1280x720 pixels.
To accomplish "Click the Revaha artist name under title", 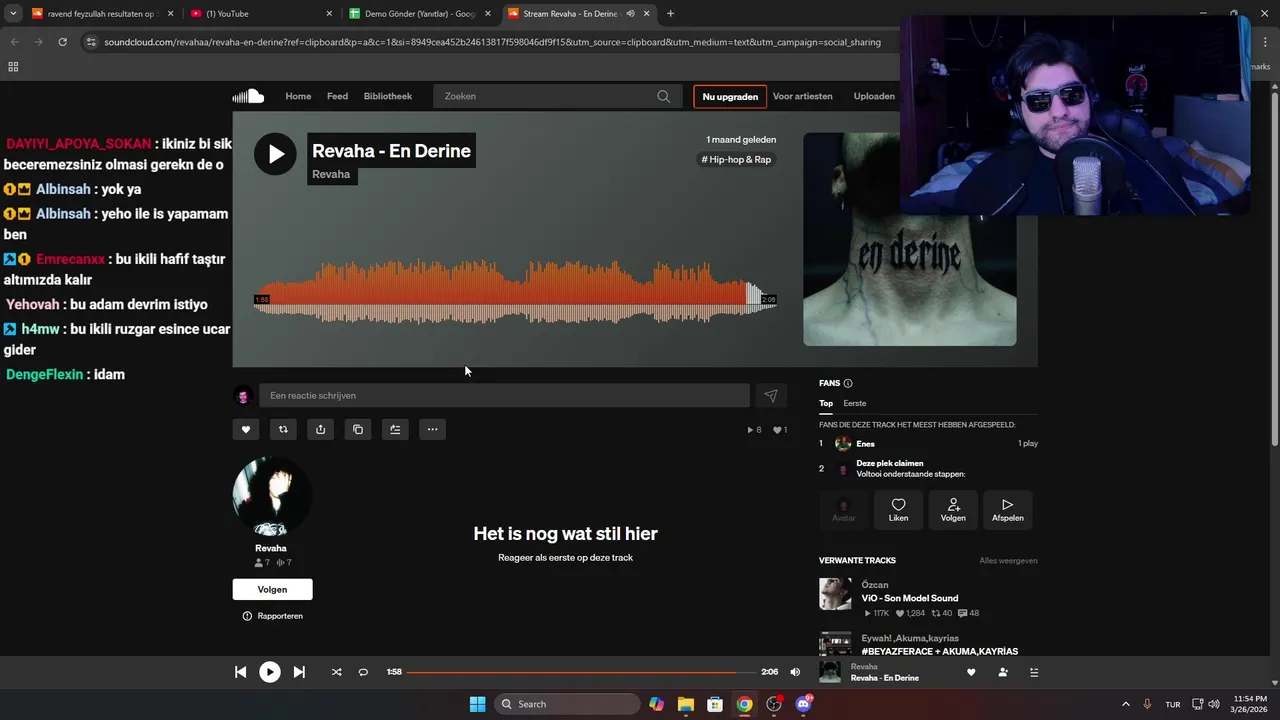I will click(x=331, y=174).
